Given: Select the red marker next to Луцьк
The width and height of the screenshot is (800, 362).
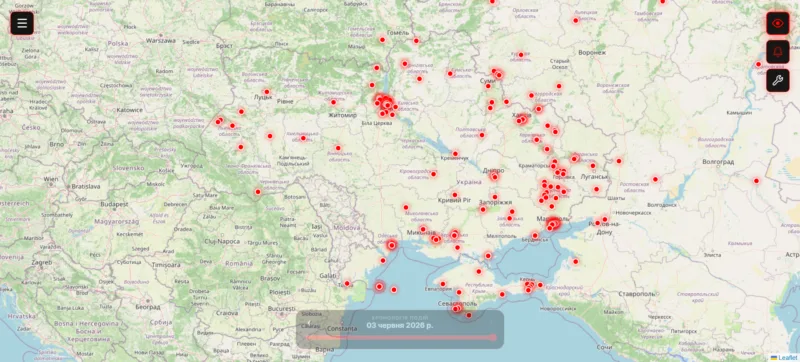Looking at the screenshot, I should [266, 92].
